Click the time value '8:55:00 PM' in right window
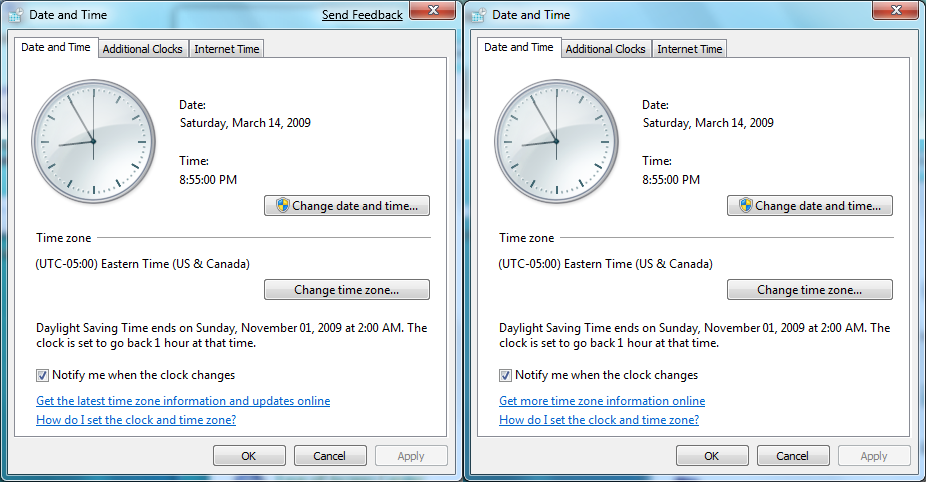 671,180
